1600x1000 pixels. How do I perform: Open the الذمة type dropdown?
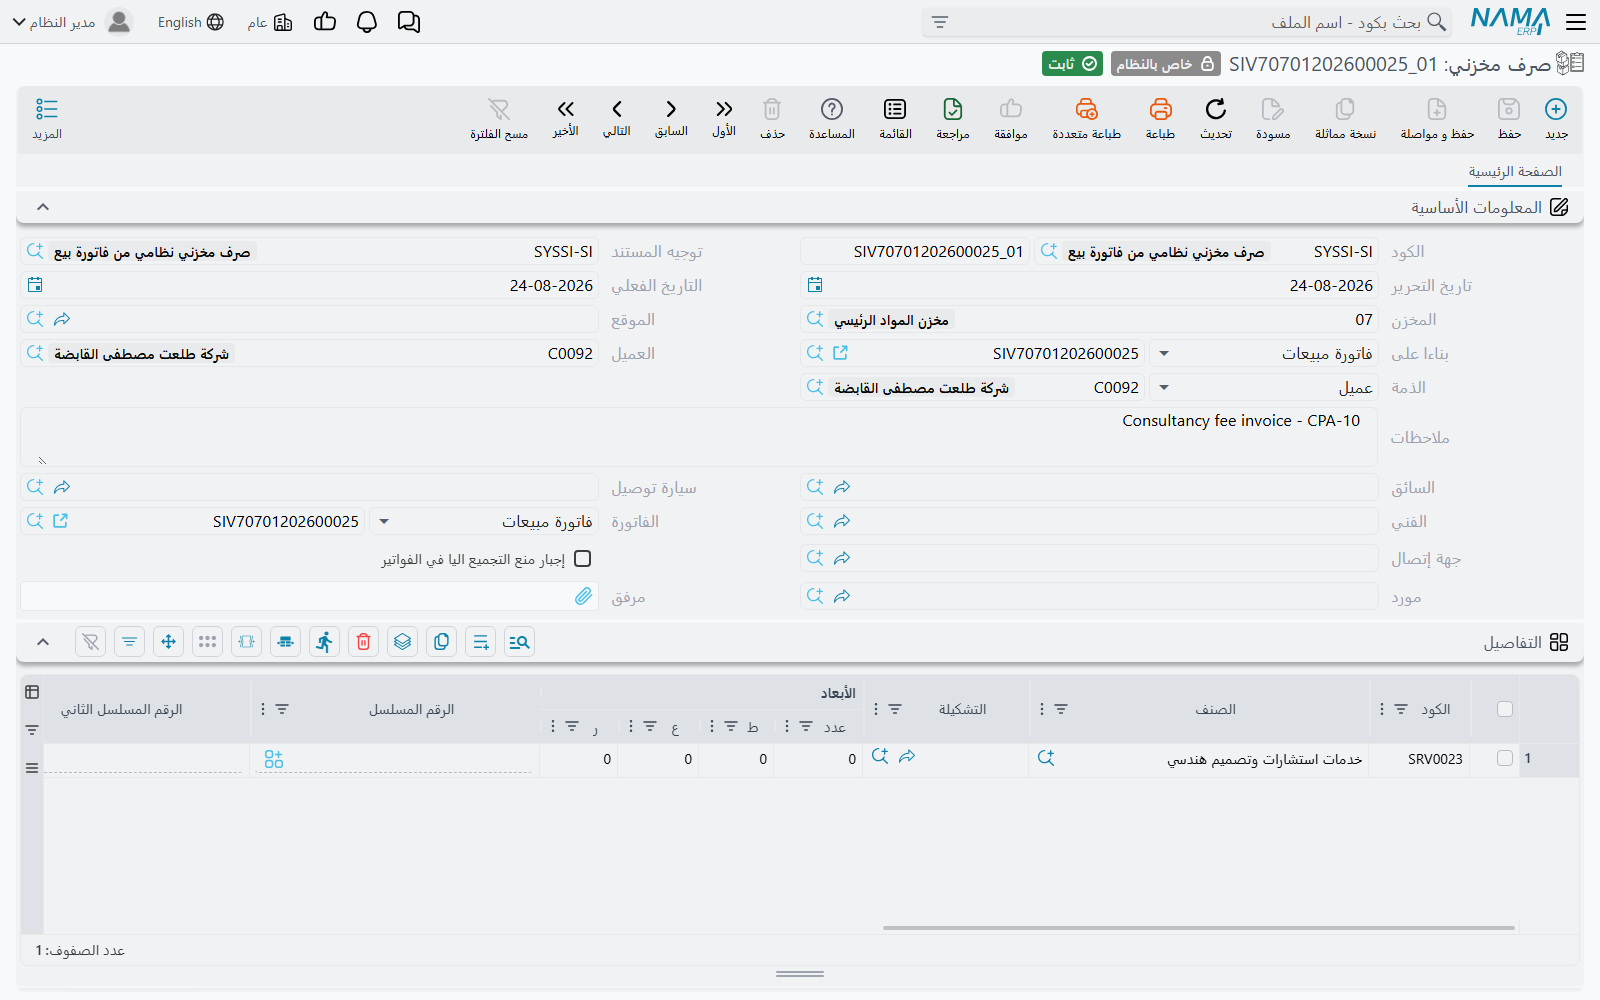[1164, 388]
